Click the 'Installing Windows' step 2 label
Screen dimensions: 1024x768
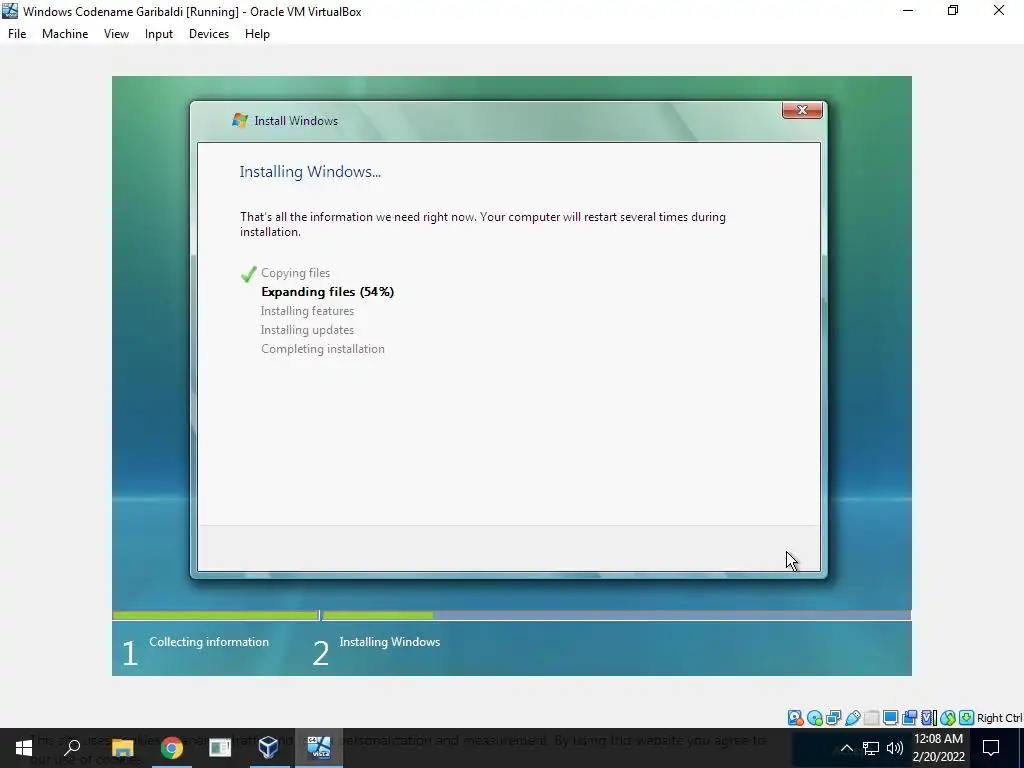[389, 642]
